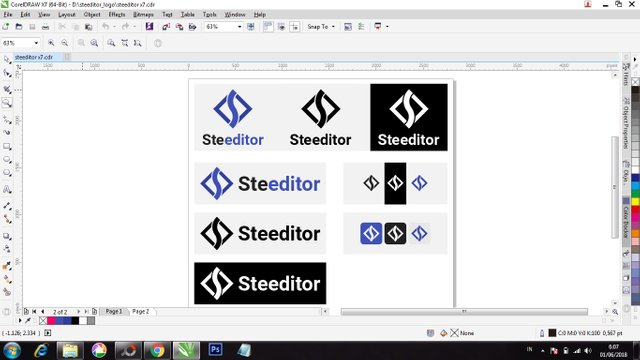Click the Export icon in toolbar
640x360 pixels.
coord(179,27)
